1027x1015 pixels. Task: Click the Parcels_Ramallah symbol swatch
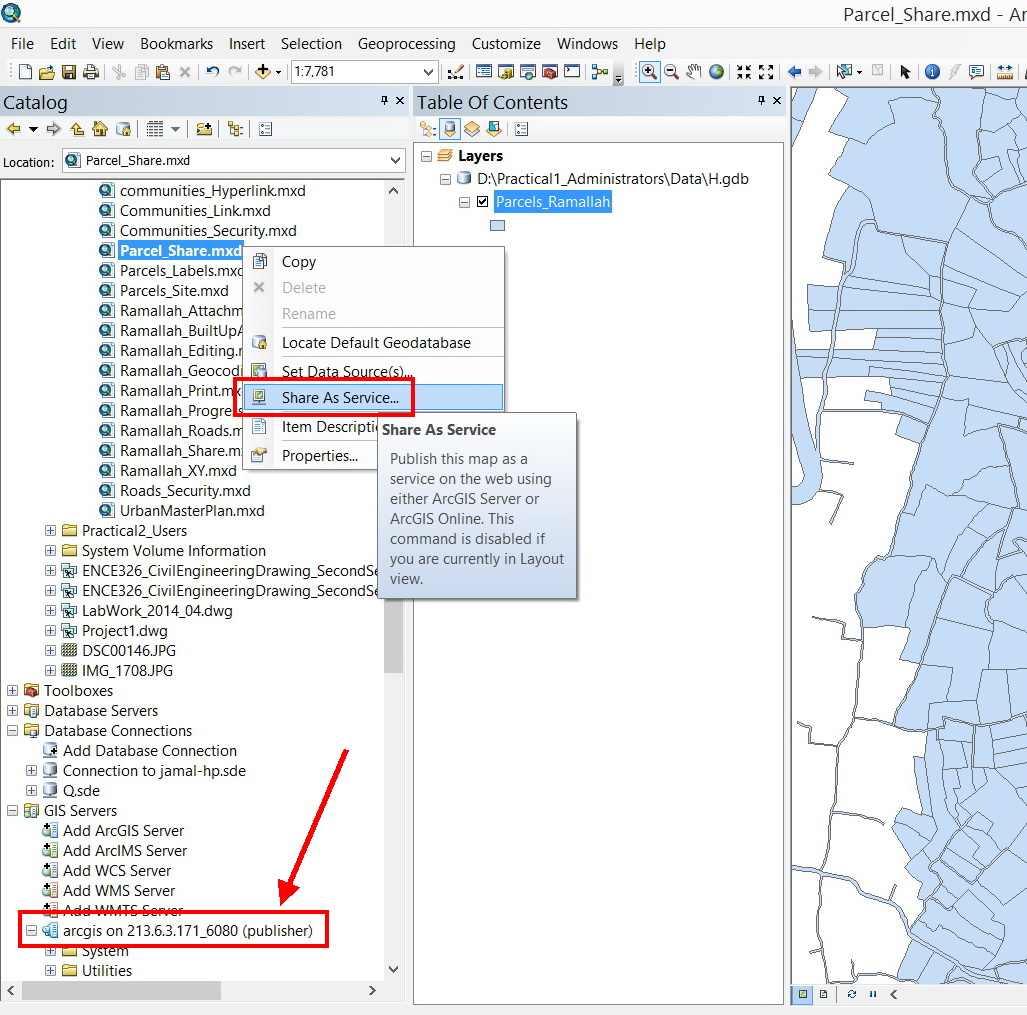pos(497,226)
